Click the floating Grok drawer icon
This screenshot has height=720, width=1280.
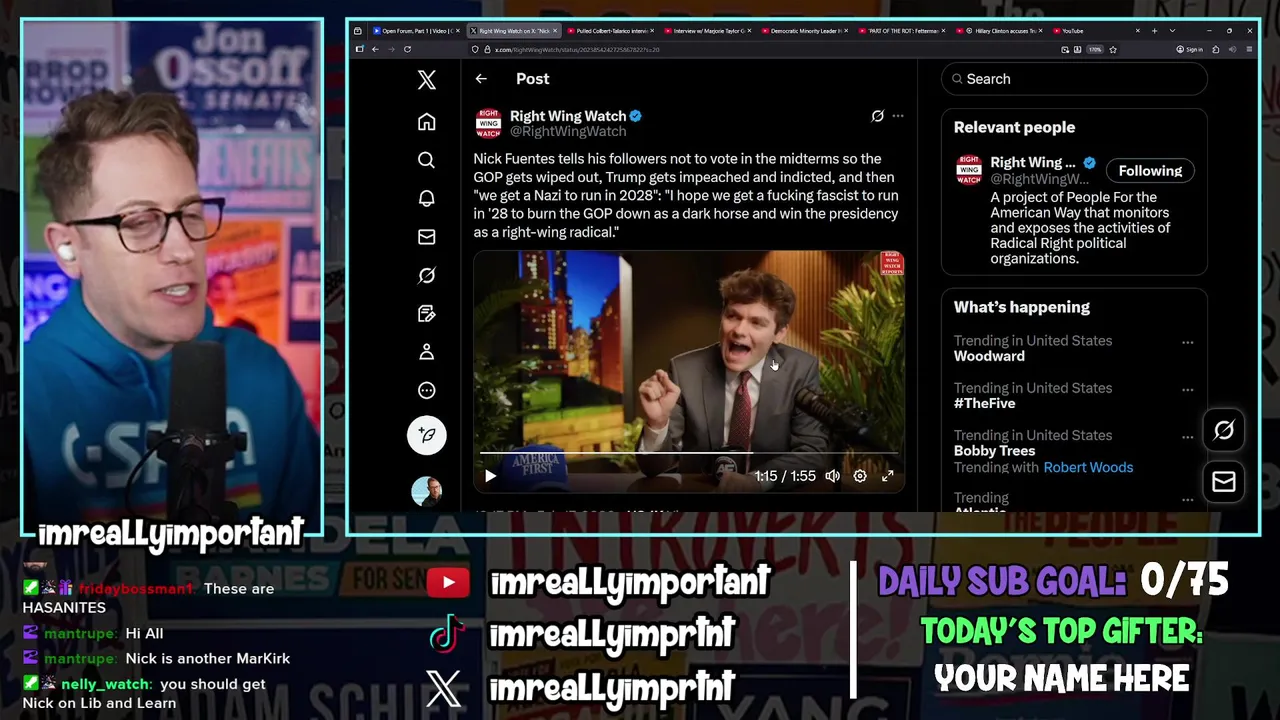point(1224,431)
